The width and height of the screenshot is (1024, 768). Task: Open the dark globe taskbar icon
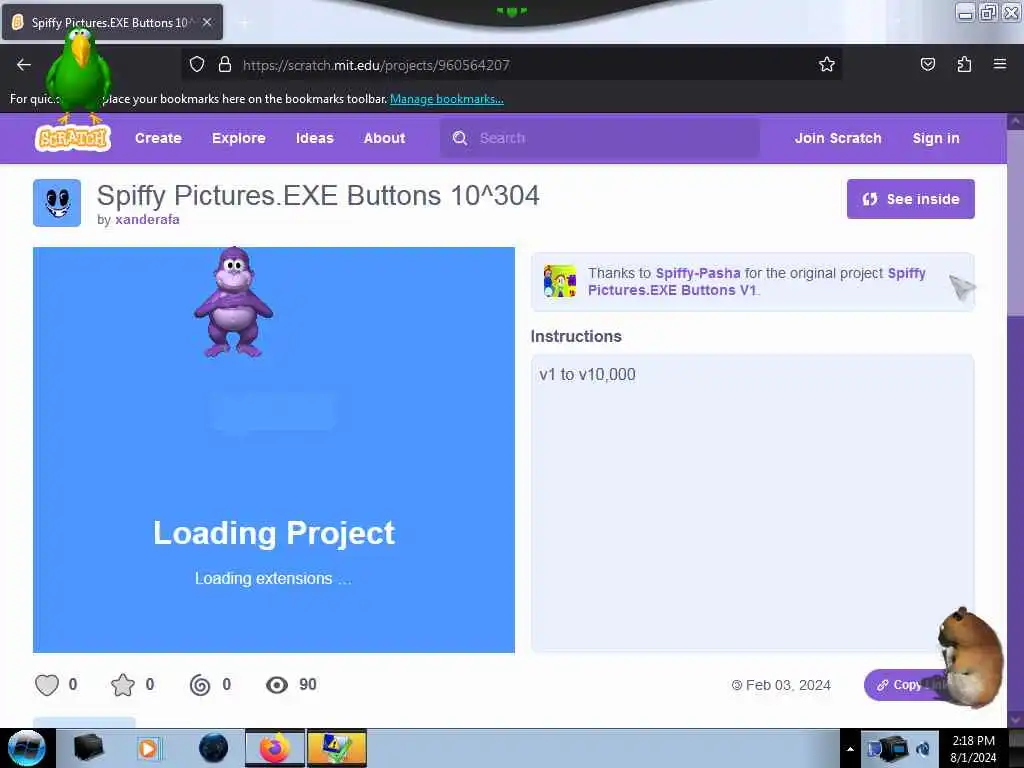(213, 748)
